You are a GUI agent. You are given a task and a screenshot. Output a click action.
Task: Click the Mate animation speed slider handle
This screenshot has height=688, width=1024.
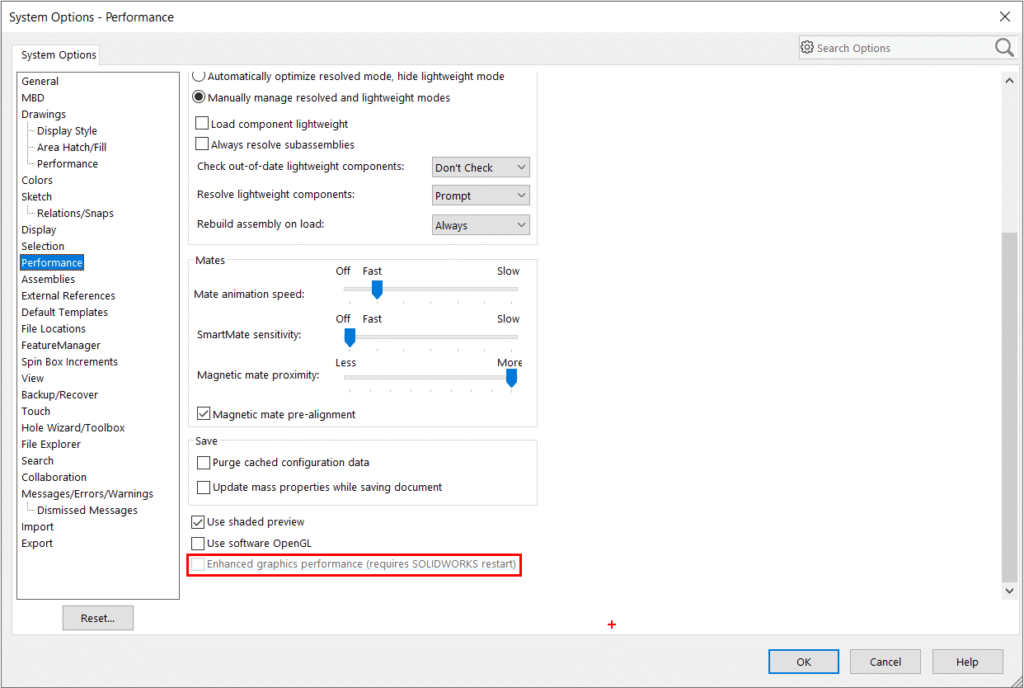click(x=377, y=289)
